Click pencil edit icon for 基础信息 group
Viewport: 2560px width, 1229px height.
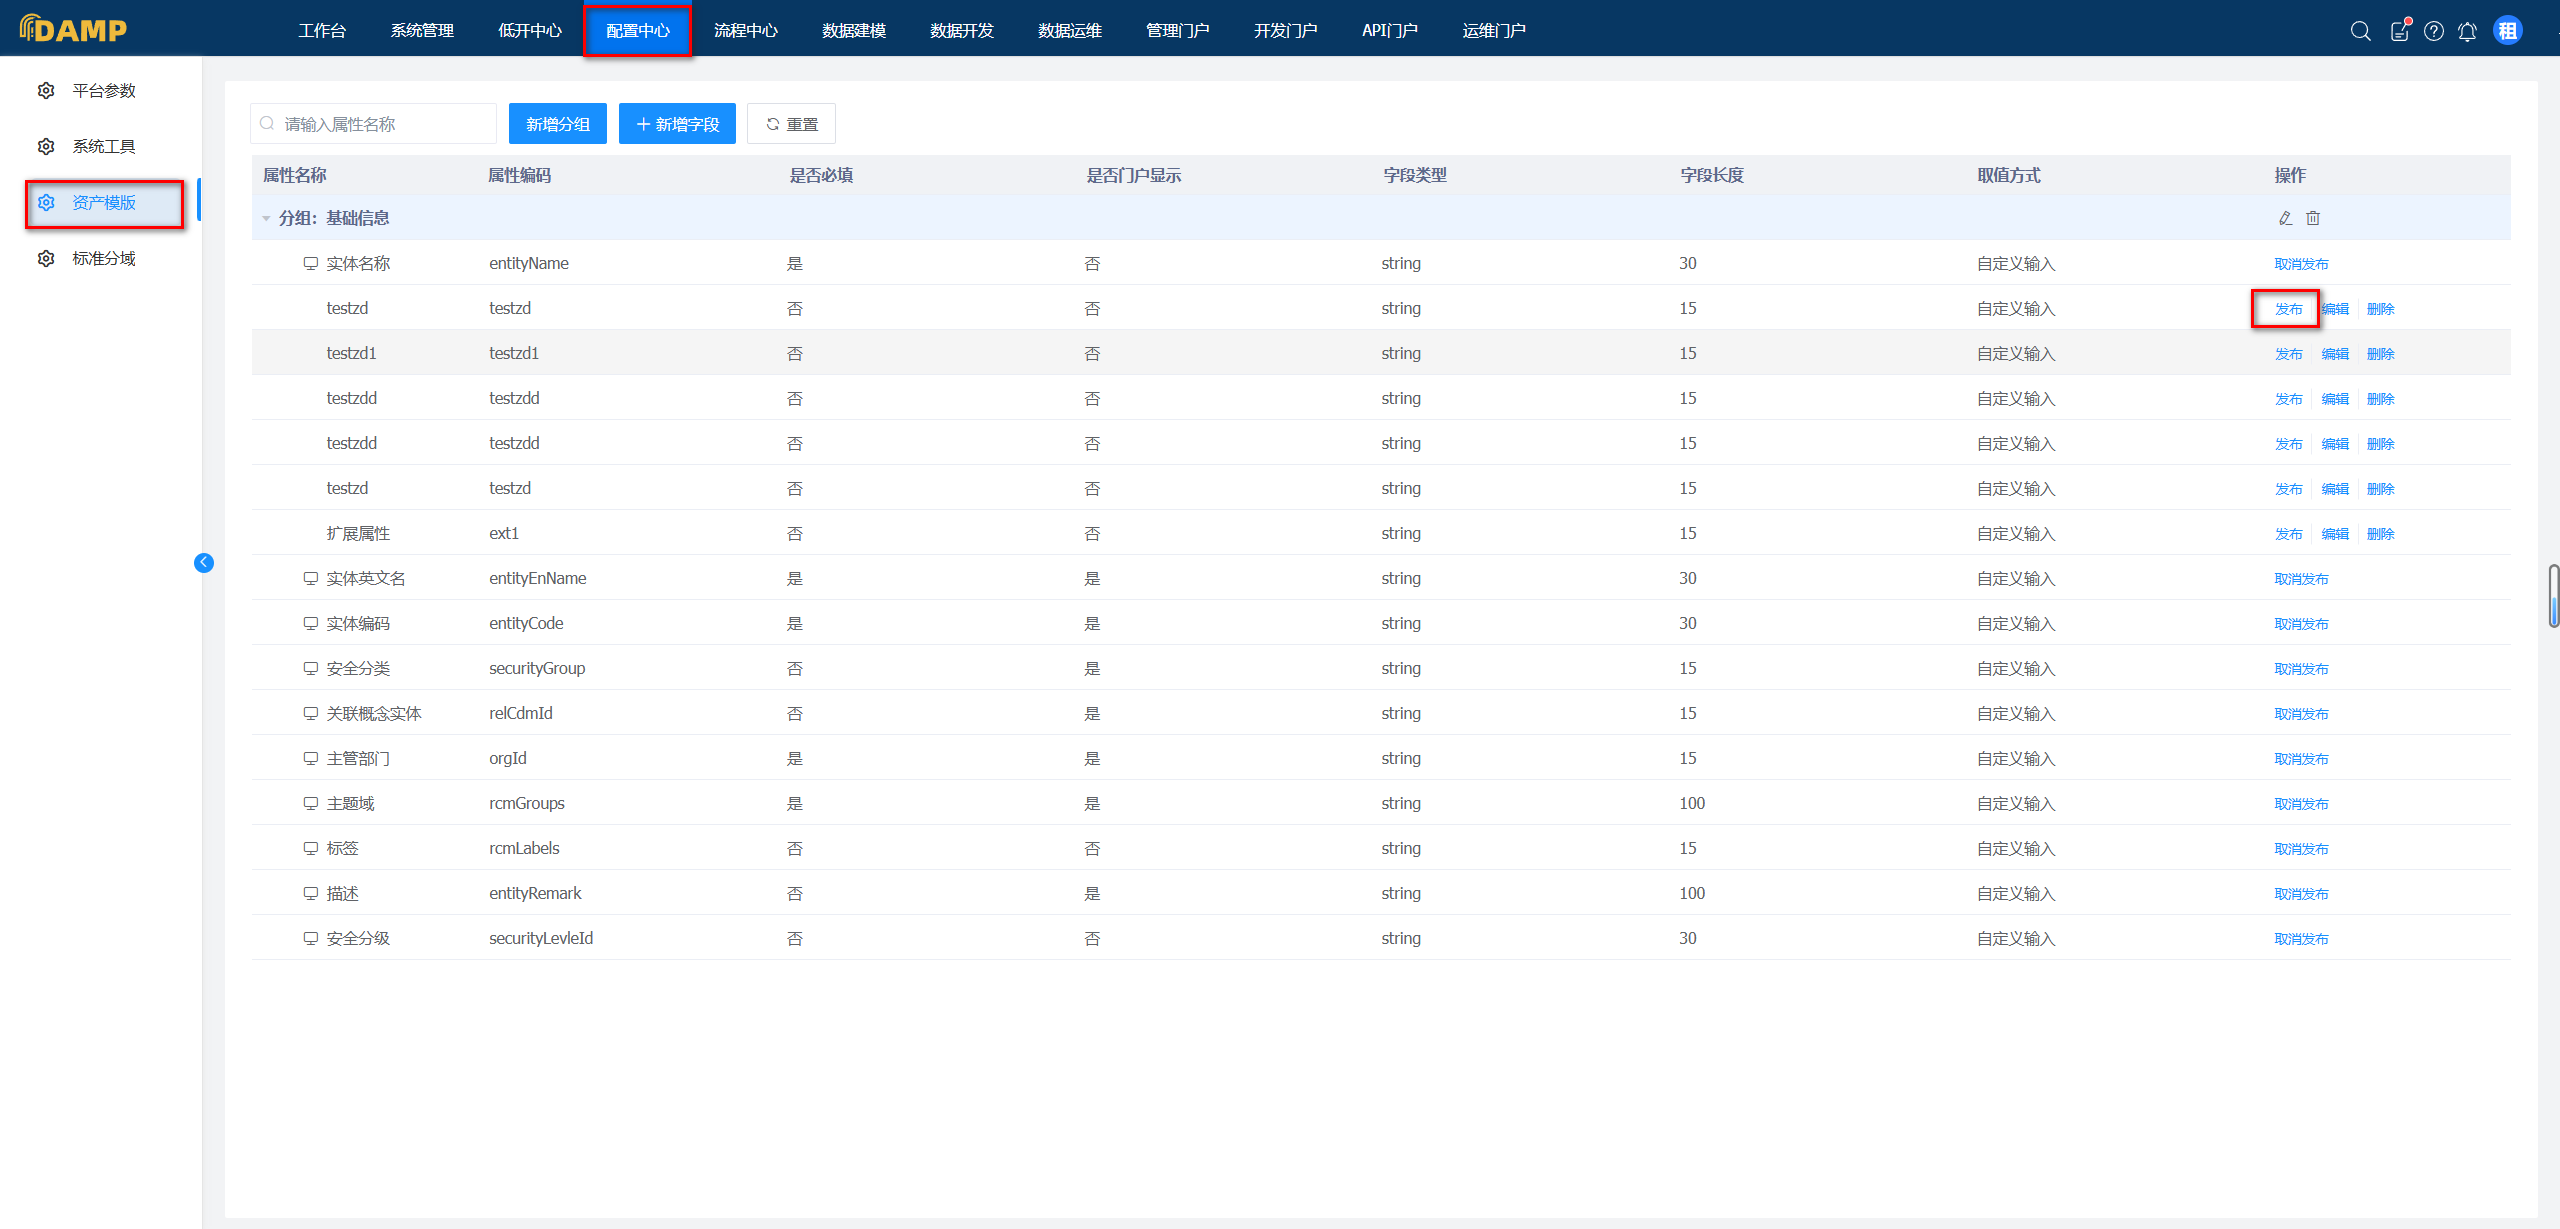pos(2285,218)
